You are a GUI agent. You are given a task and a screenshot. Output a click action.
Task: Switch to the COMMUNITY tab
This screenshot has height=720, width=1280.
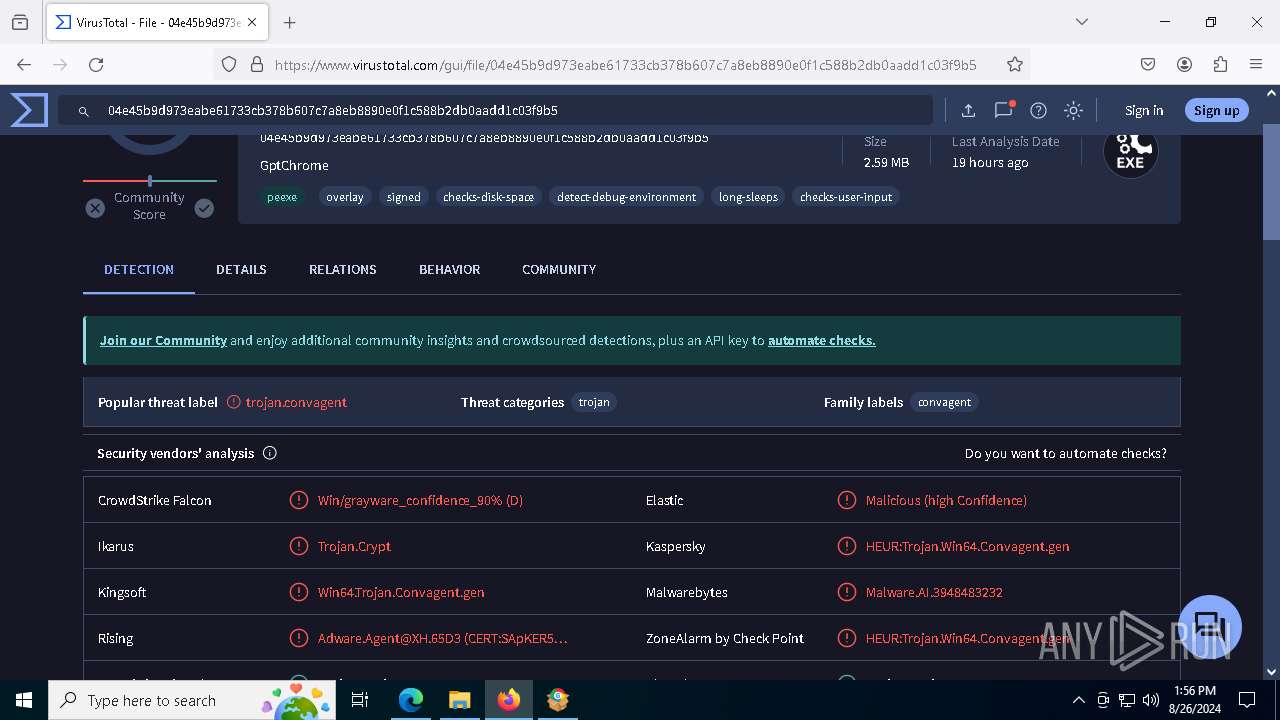[x=559, y=270]
